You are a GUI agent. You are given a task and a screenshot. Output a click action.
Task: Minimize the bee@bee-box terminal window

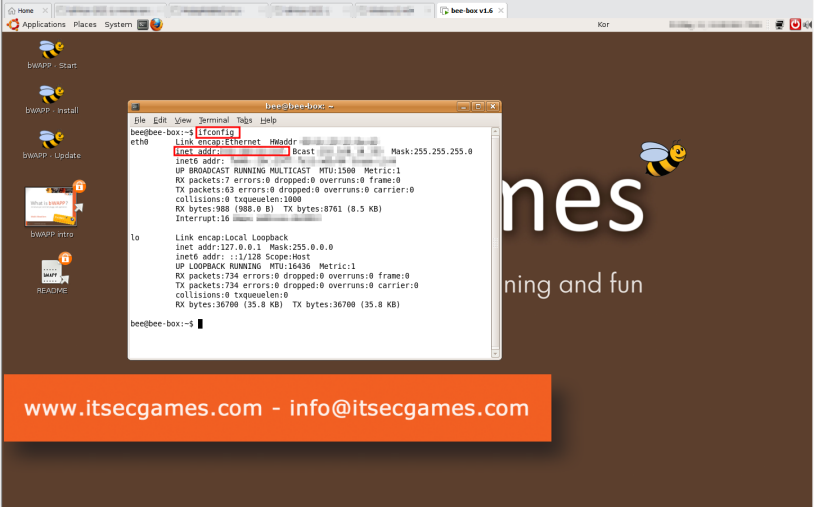pos(464,106)
